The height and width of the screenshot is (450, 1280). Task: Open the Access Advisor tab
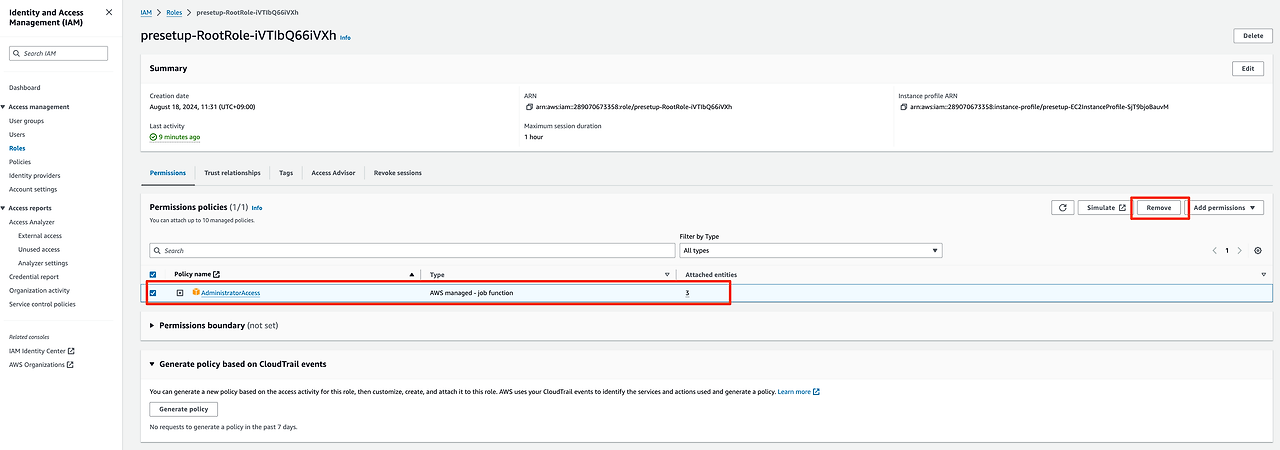(x=333, y=173)
